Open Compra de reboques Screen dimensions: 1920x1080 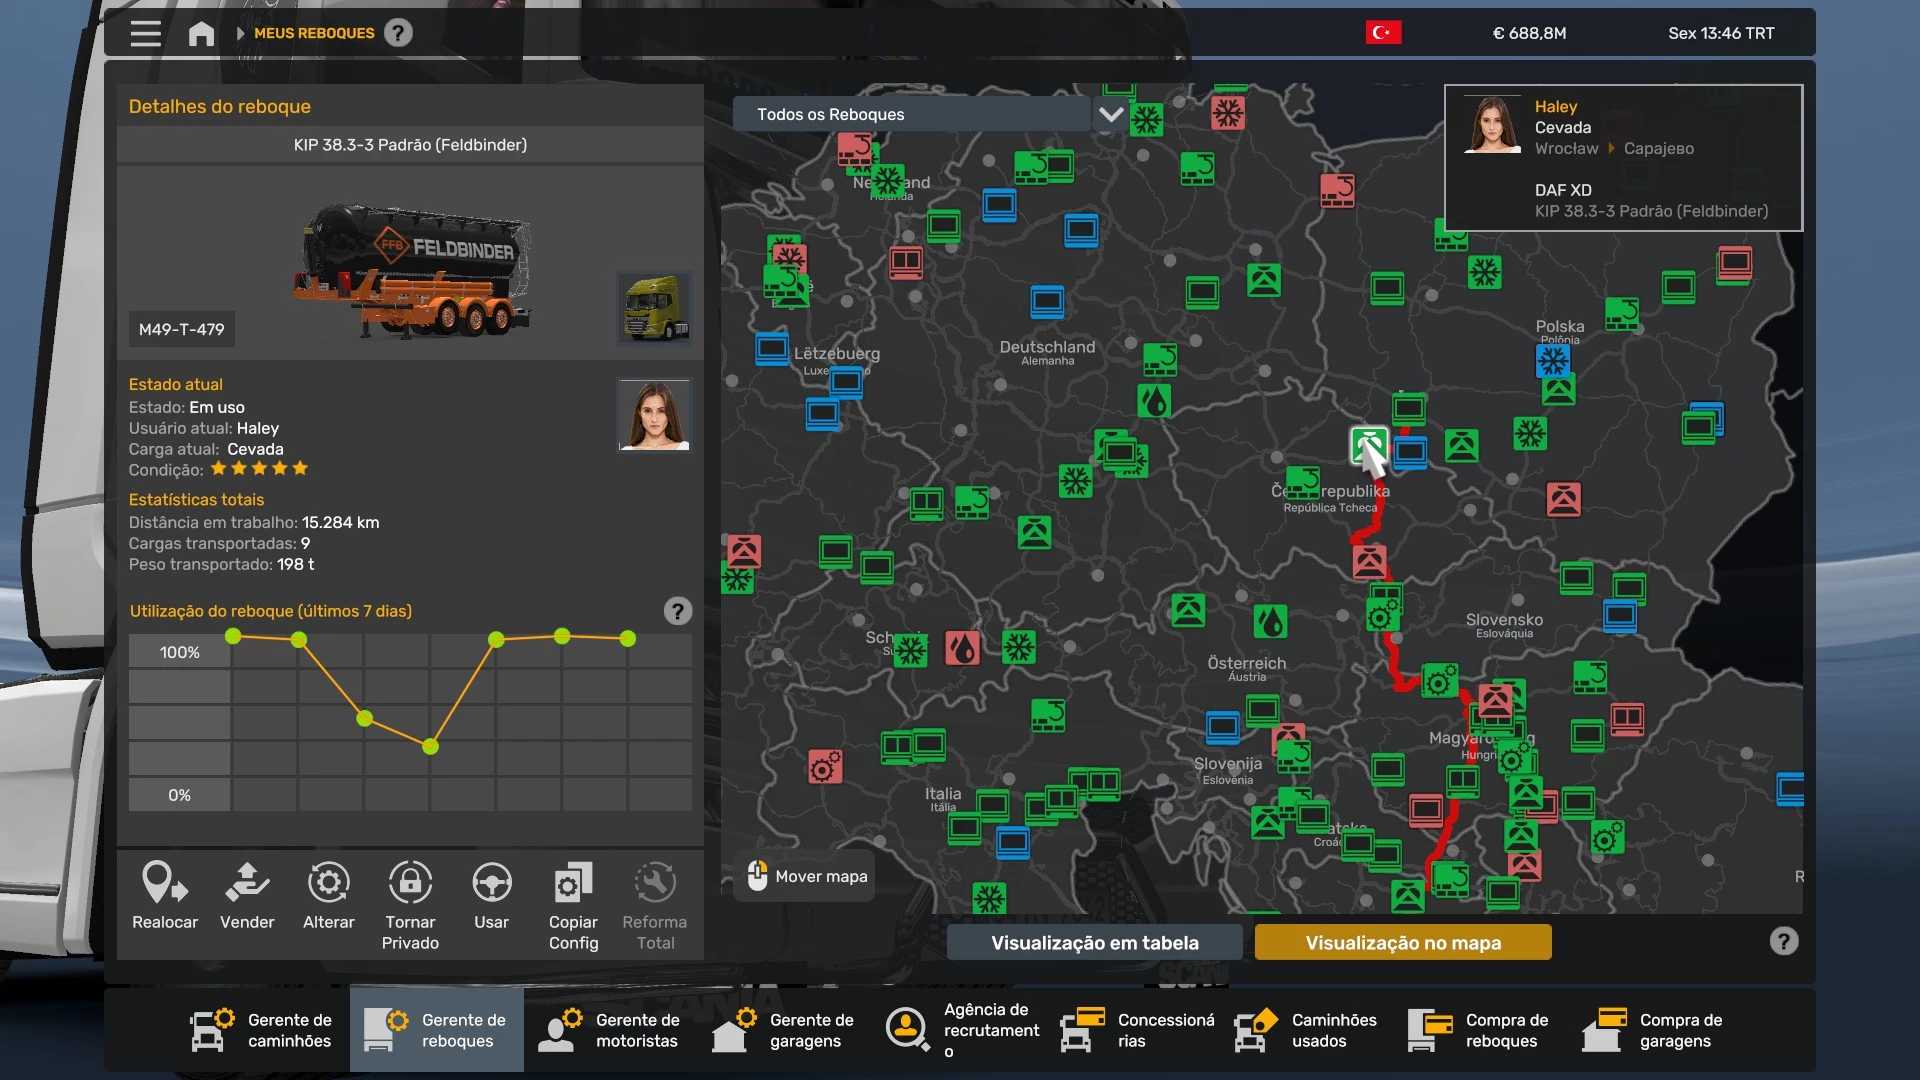tap(1480, 1030)
